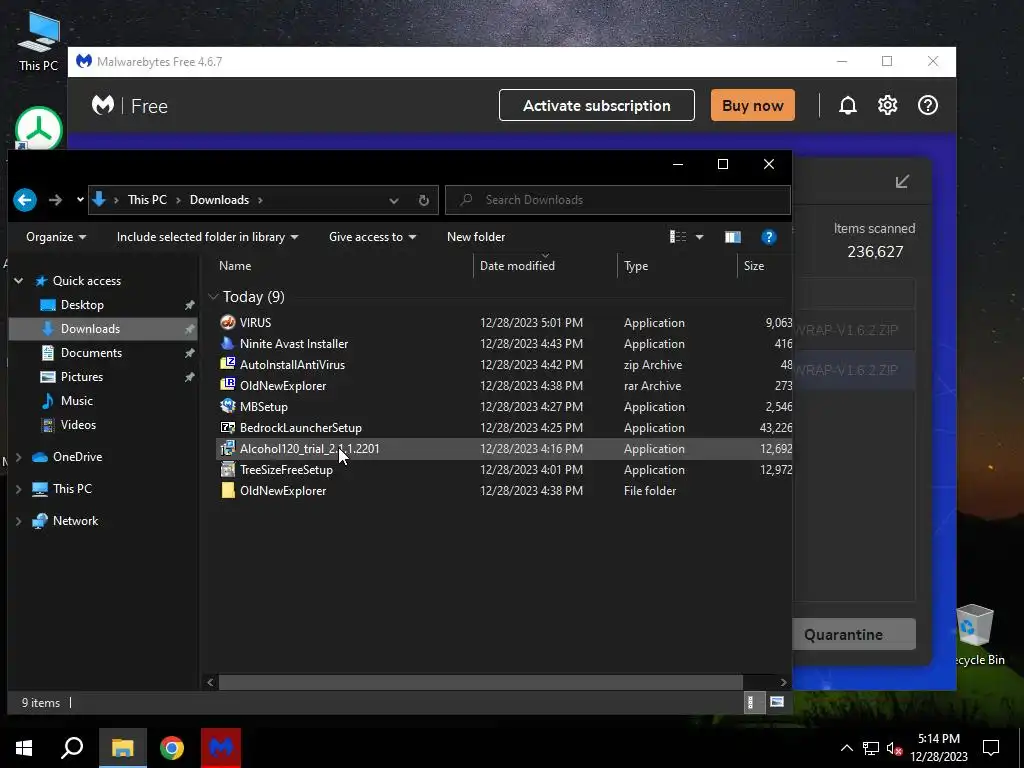The width and height of the screenshot is (1024, 768).
Task: Switch to large icons view in status bar
Action: [776, 702]
